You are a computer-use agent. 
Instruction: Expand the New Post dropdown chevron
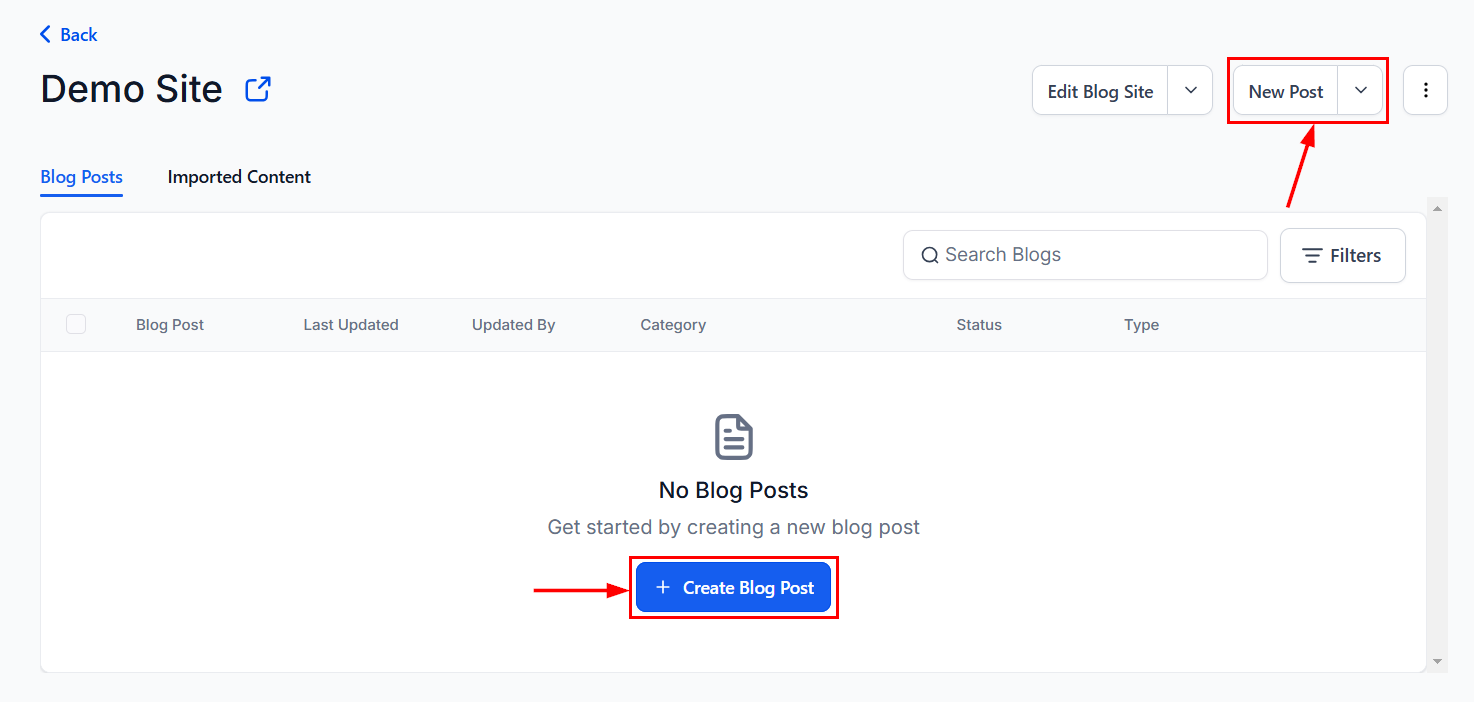pyautogui.click(x=1361, y=91)
